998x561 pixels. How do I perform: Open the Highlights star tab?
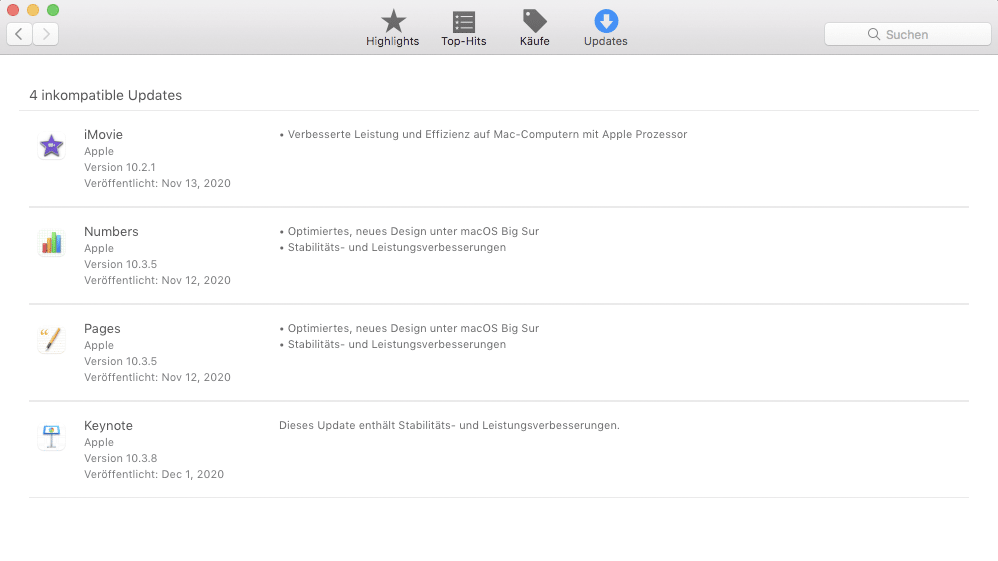coord(392,29)
